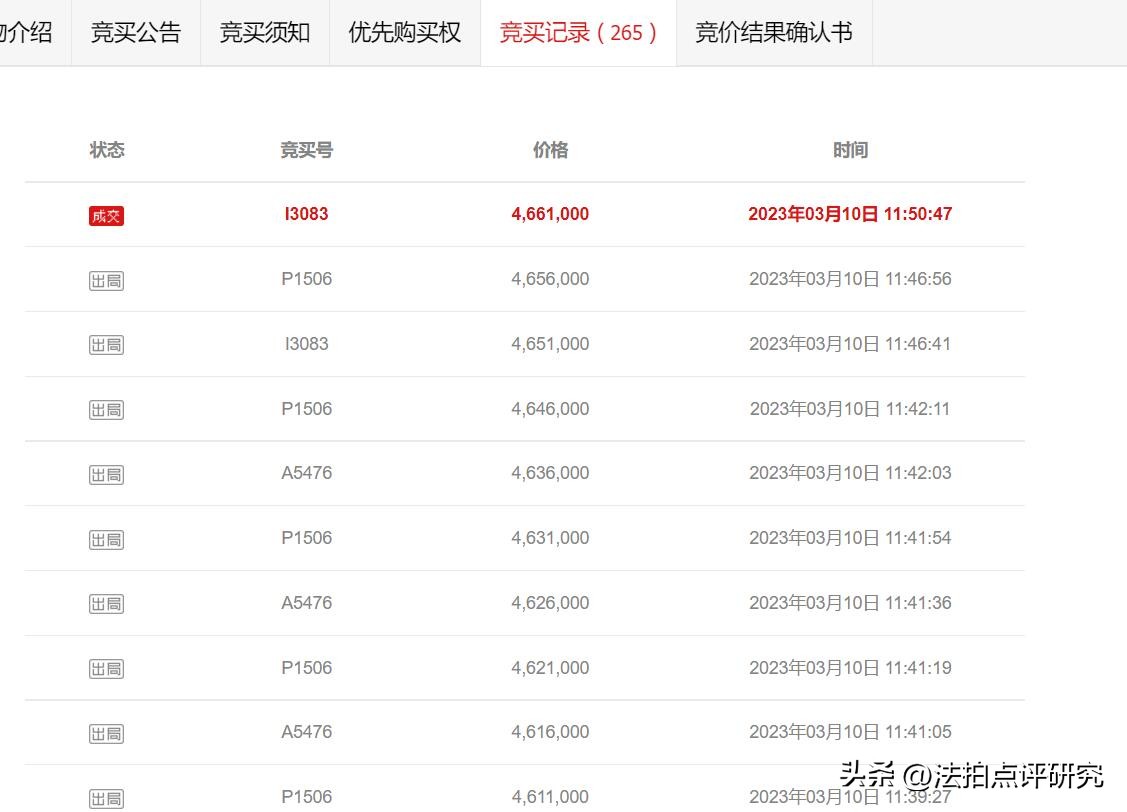1127x812 pixels.
Task: Click the 出局 badge on the 11:42:11 row
Action: click(106, 409)
